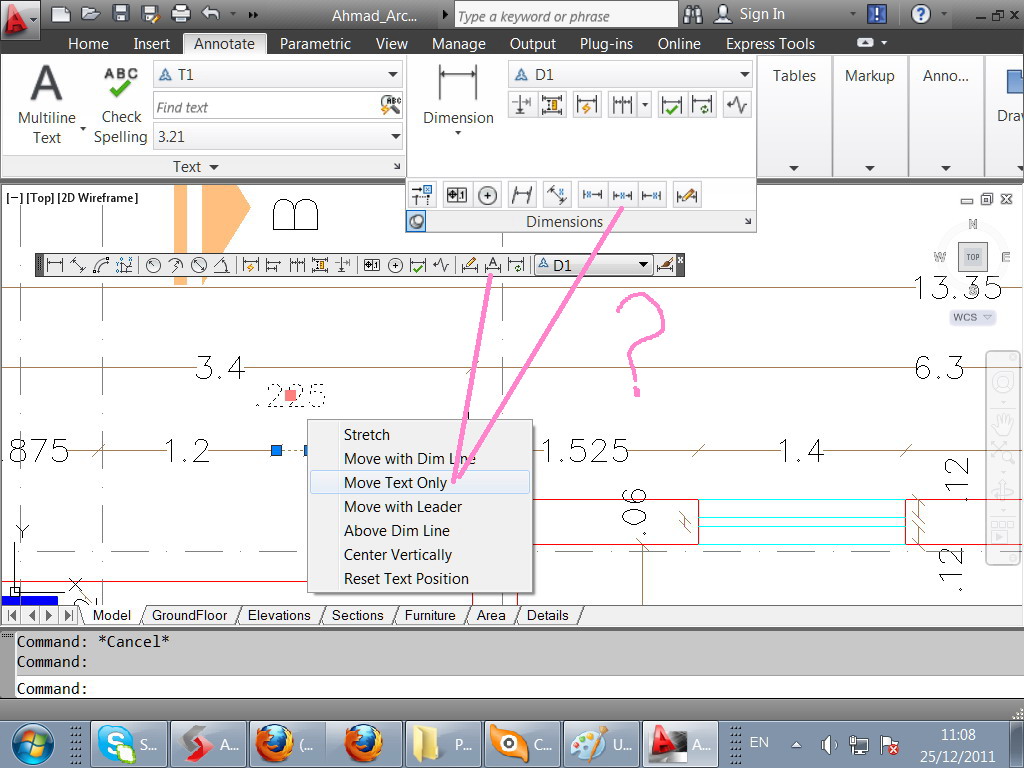
Task: Click the dimension Override pencil icon
Action: pos(686,195)
